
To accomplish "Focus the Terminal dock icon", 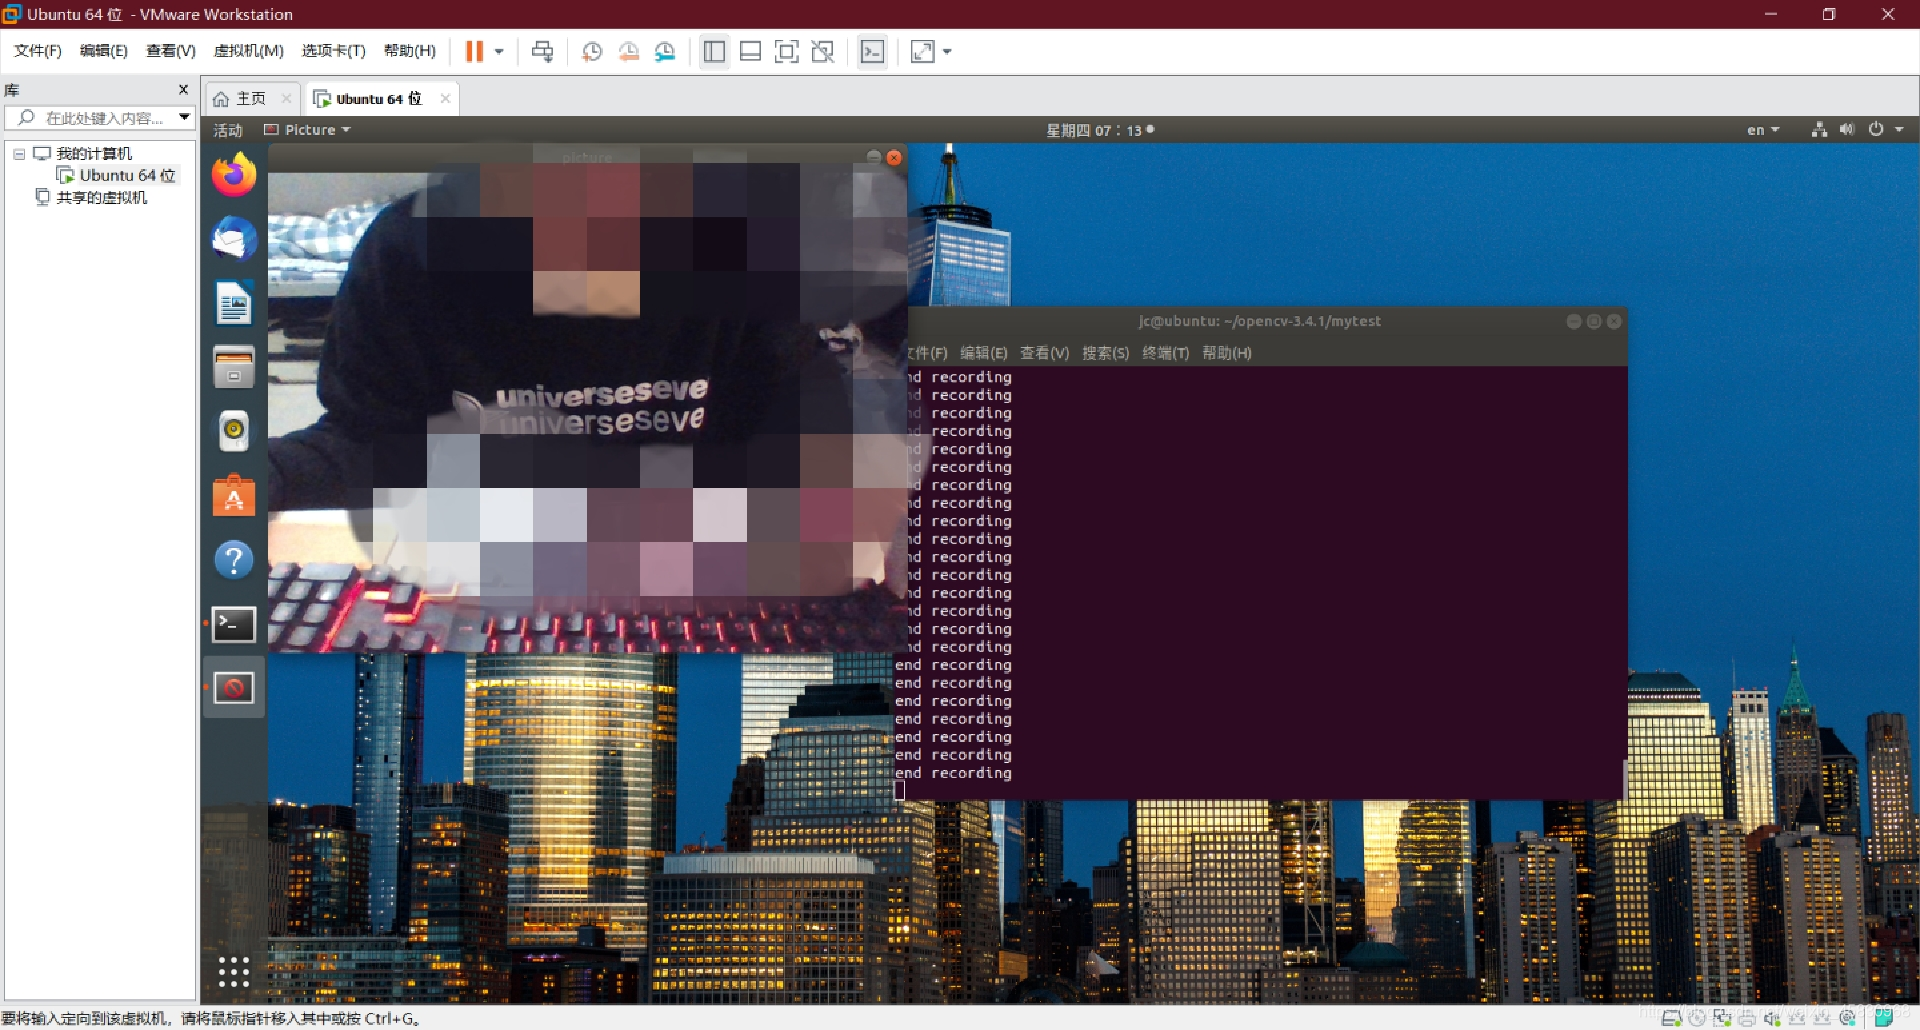I will coord(234,625).
